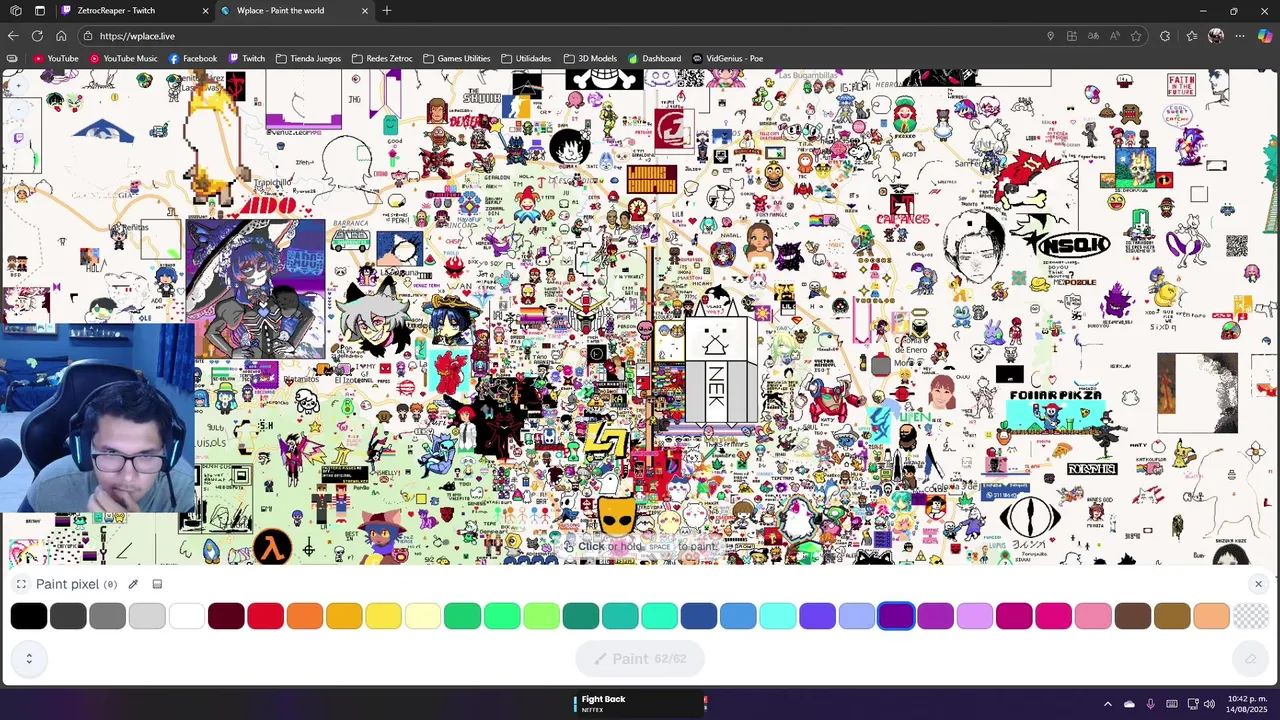Expand the color palette chevron toggle
This screenshot has width=1280, height=720.
[29, 658]
